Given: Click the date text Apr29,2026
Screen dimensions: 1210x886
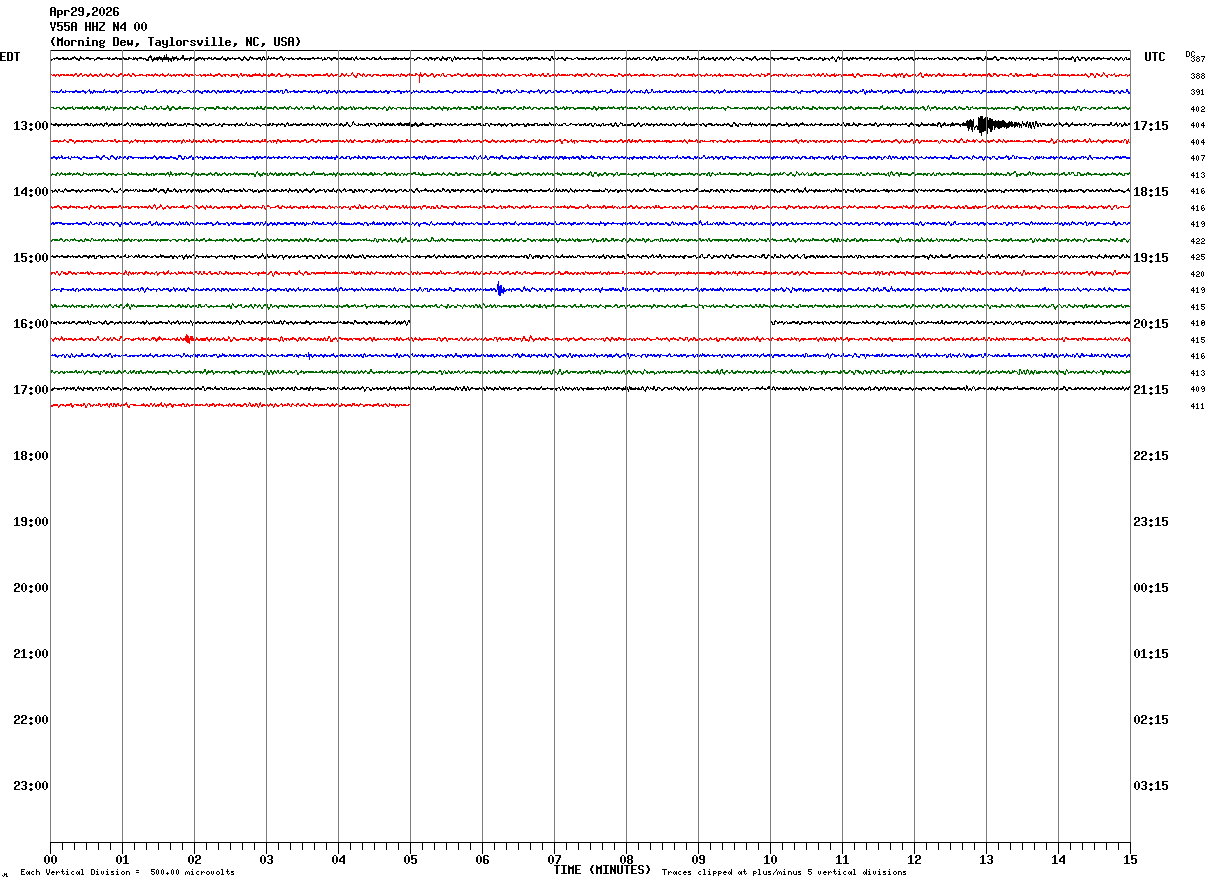Looking at the screenshot, I should tap(84, 12).
